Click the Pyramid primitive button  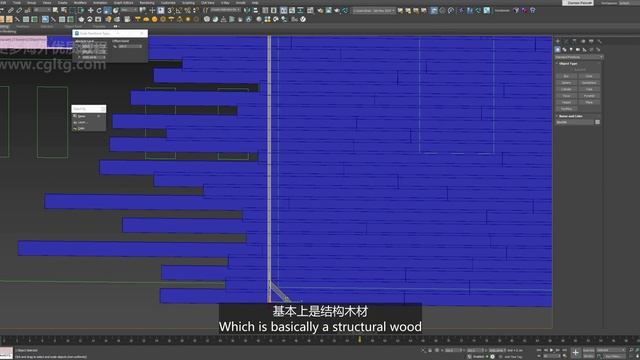point(589,96)
